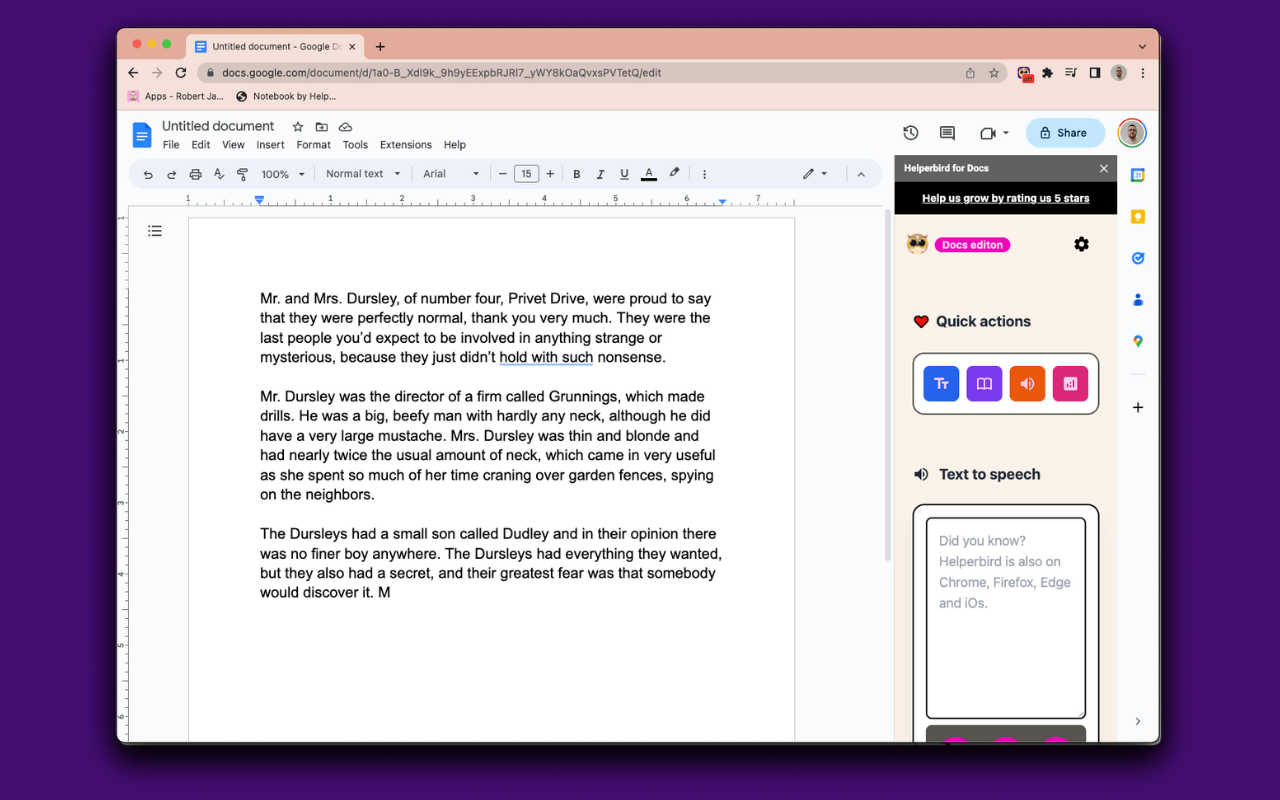
Task: Open the highlight color picker
Action: 674,173
